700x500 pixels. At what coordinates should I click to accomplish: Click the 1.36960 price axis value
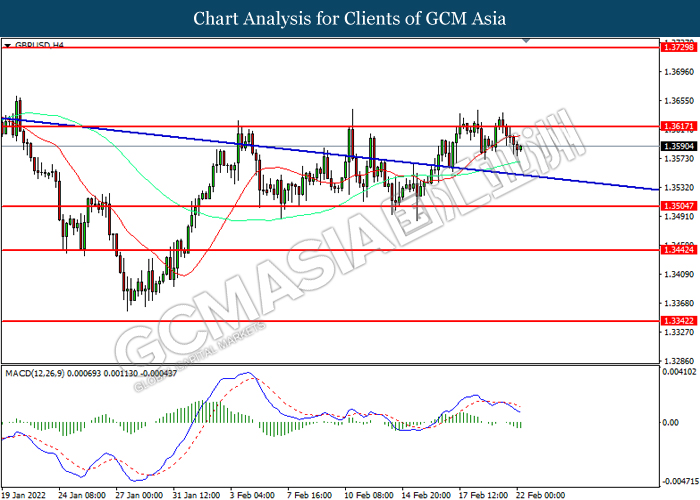(679, 72)
